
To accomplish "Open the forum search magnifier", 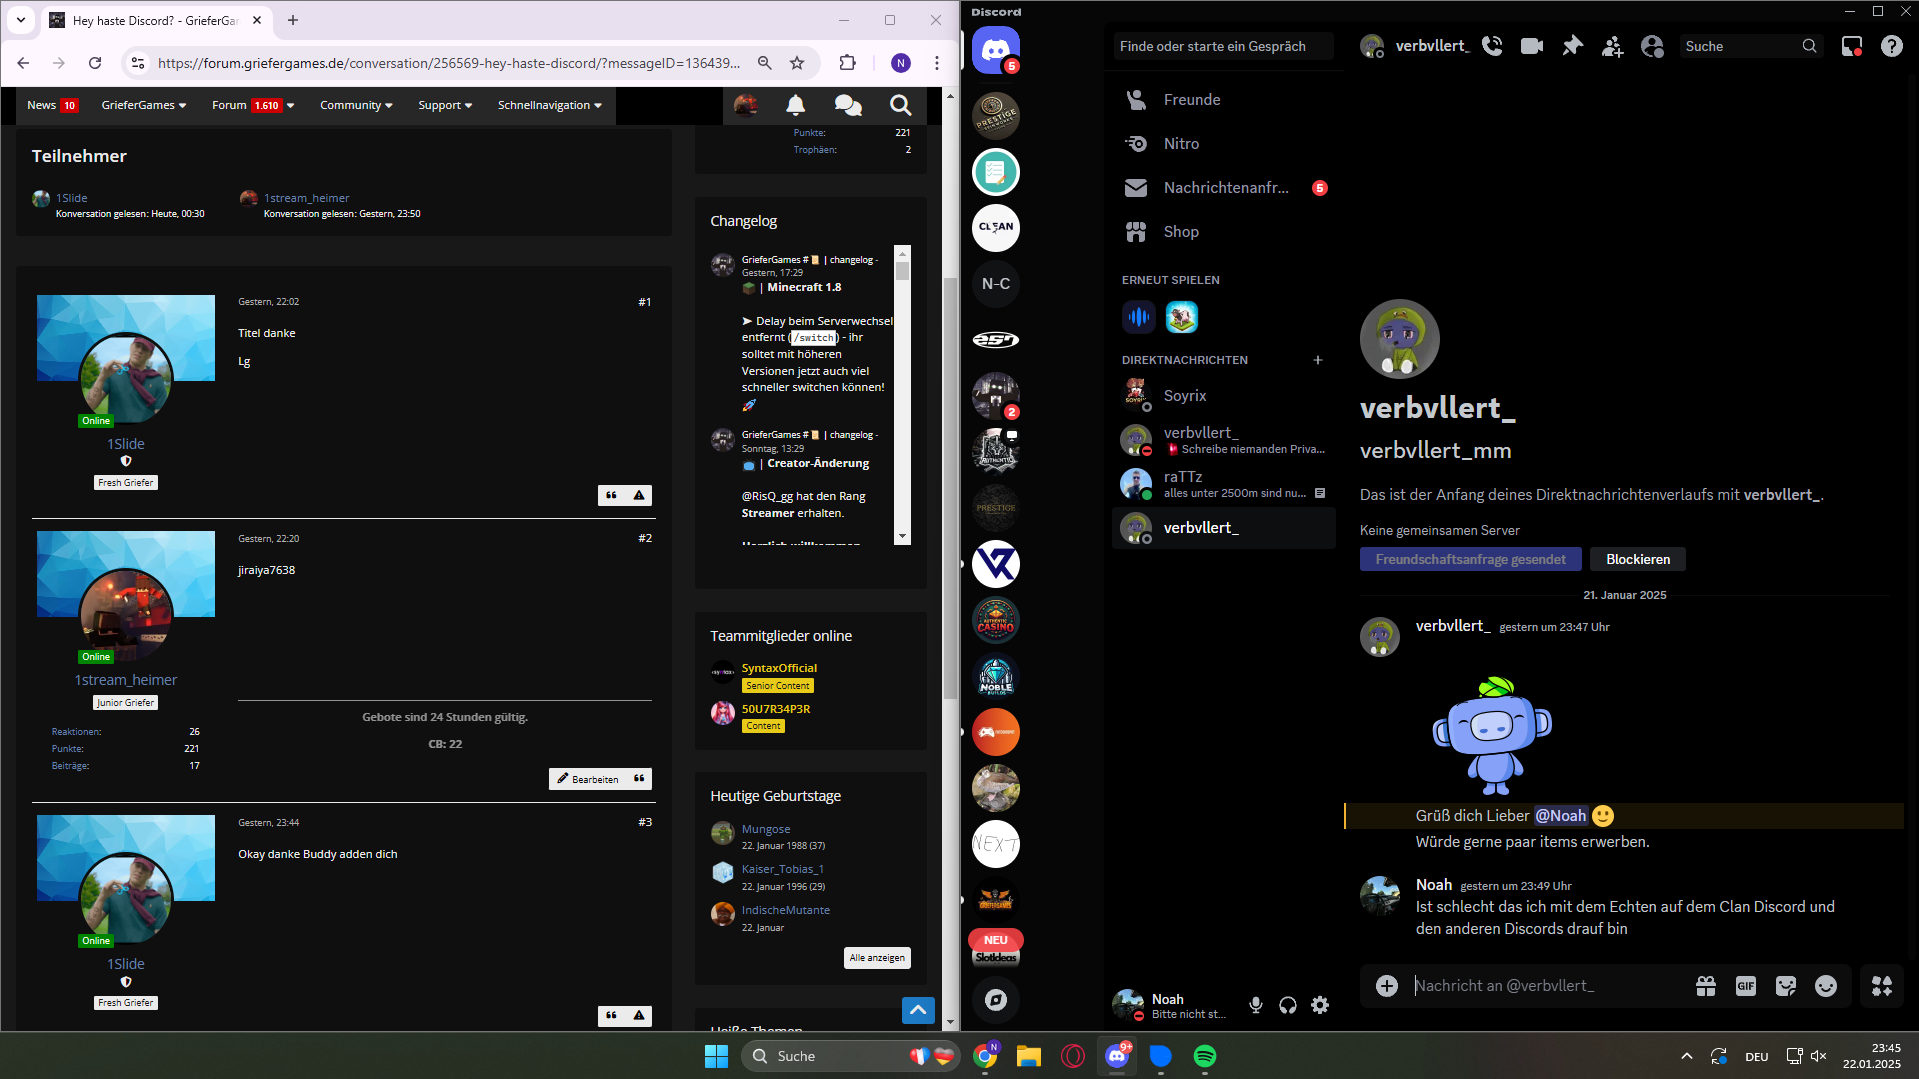I will tap(900, 105).
